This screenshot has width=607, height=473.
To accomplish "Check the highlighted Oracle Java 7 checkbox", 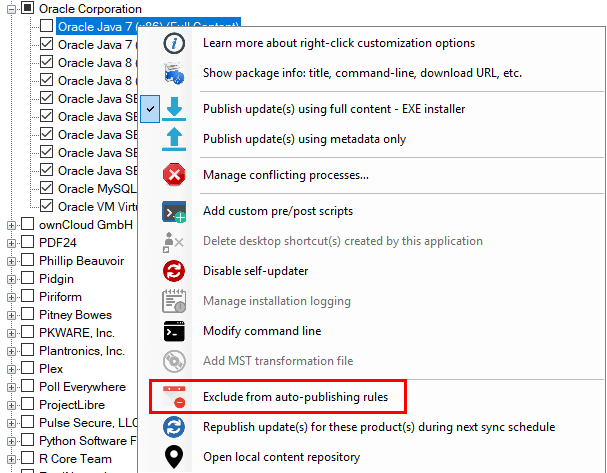I will pyautogui.click(x=46, y=26).
